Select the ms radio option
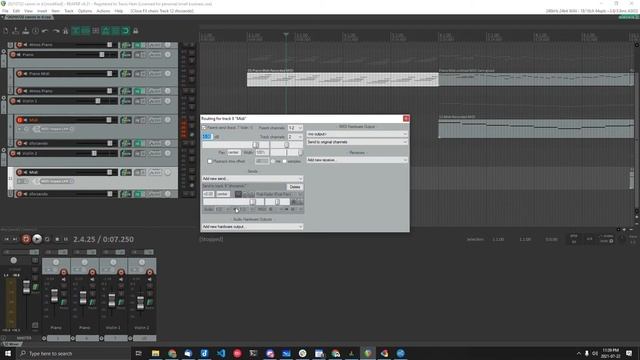The image size is (640, 360). [273, 161]
